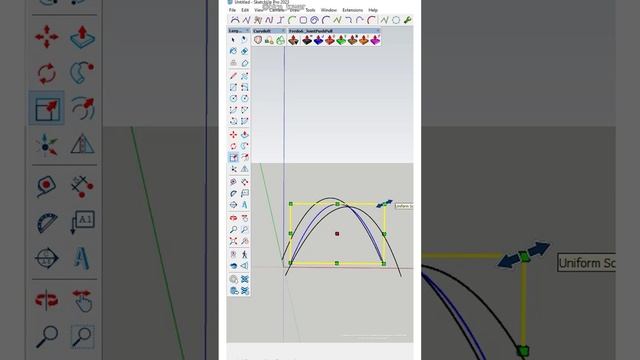Select the Walk tool in SketchUp's small toolbar
This screenshot has width=640, height=360.
244,255
